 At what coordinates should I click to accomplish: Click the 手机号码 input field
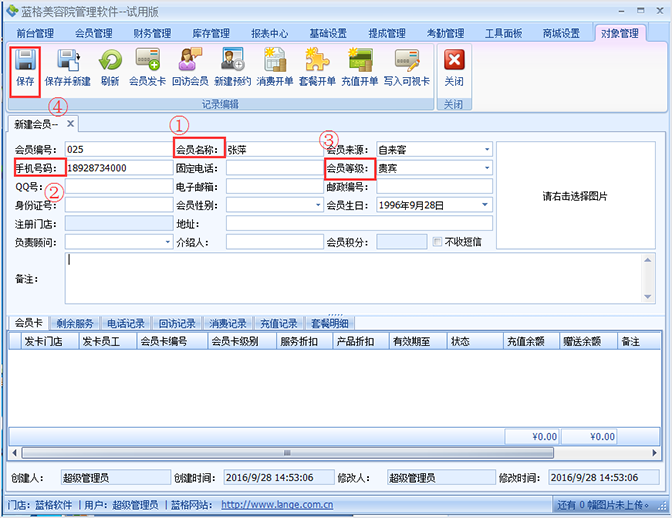pos(119,168)
